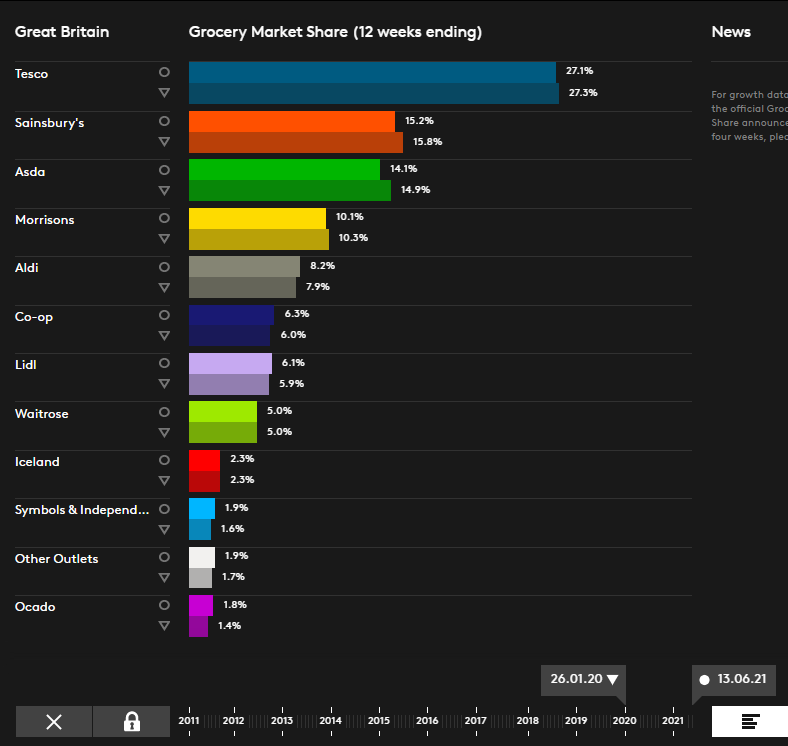Open the News panel heading

point(731,32)
